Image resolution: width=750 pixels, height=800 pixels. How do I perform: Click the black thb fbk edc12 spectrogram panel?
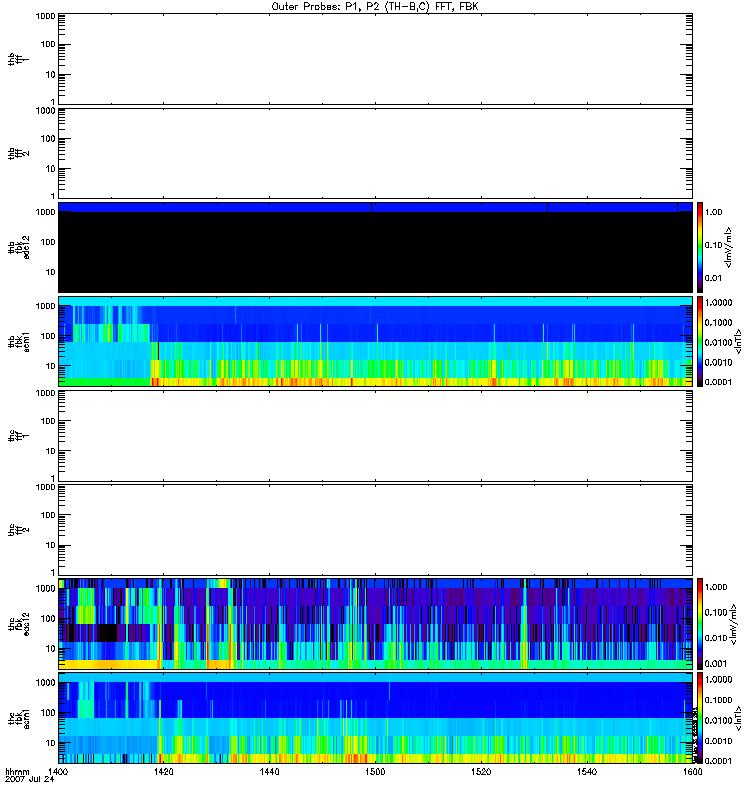(x=375, y=250)
